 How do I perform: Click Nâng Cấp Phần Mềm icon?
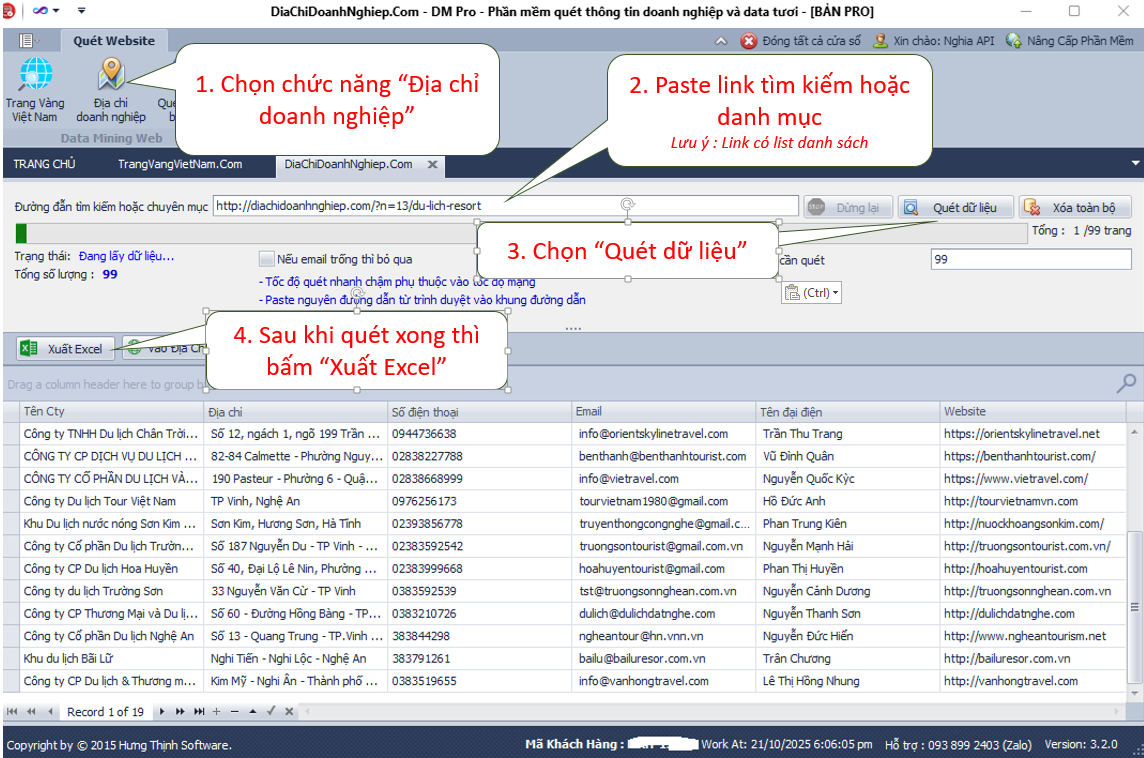click(1014, 41)
